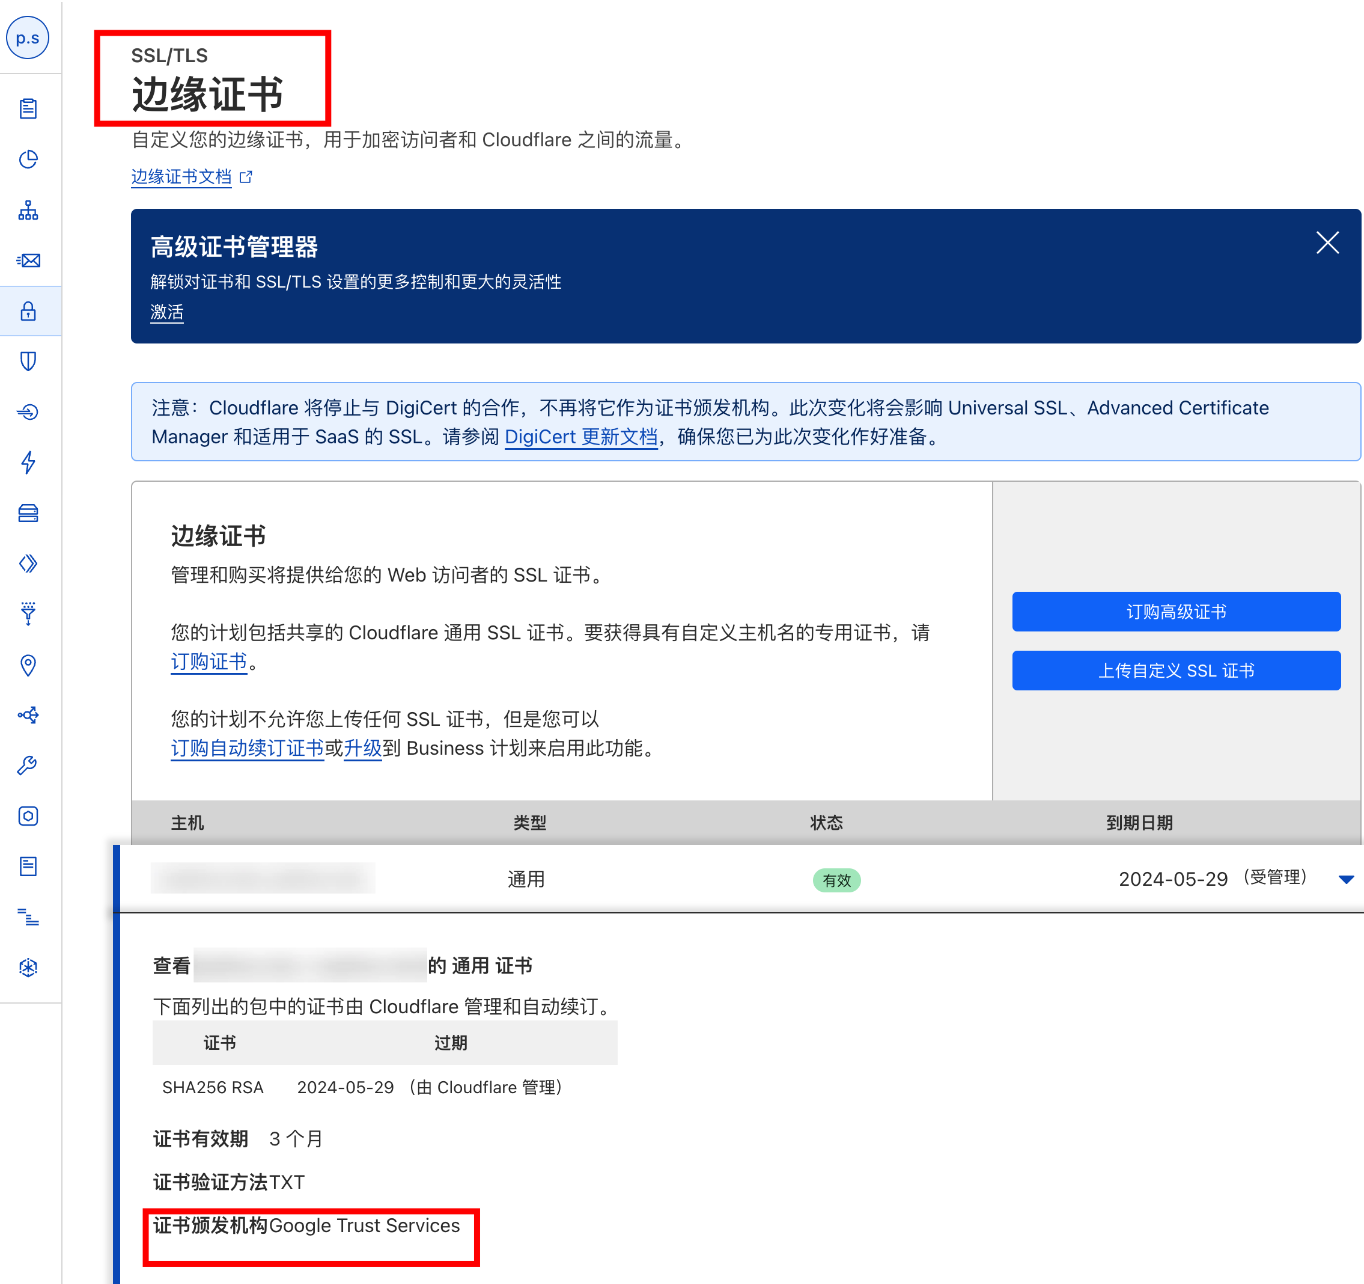
Task: Click the blurred hostname in certificate row
Action: tap(263, 878)
